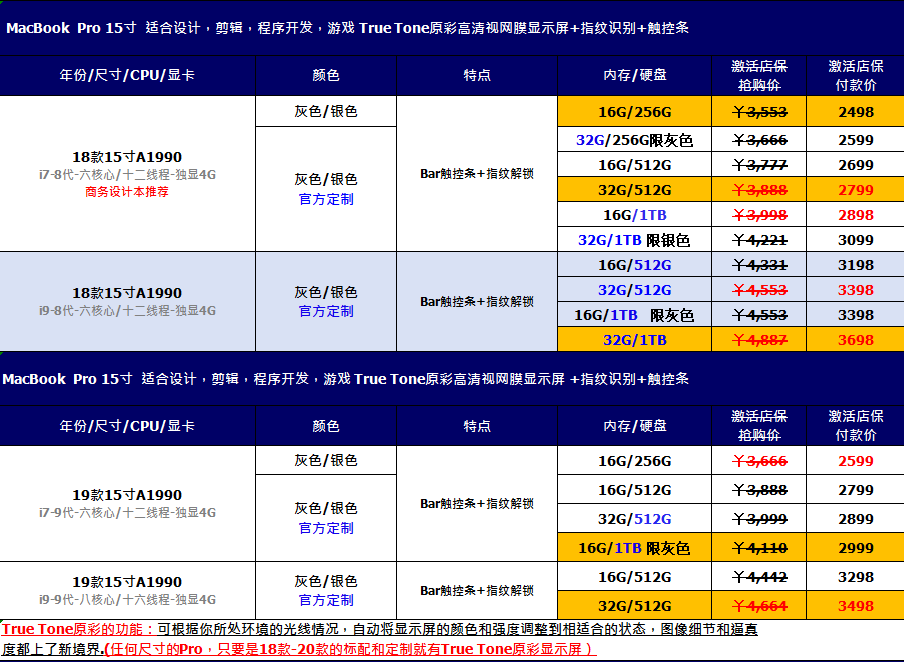Click the payment price 2999

coord(856,548)
